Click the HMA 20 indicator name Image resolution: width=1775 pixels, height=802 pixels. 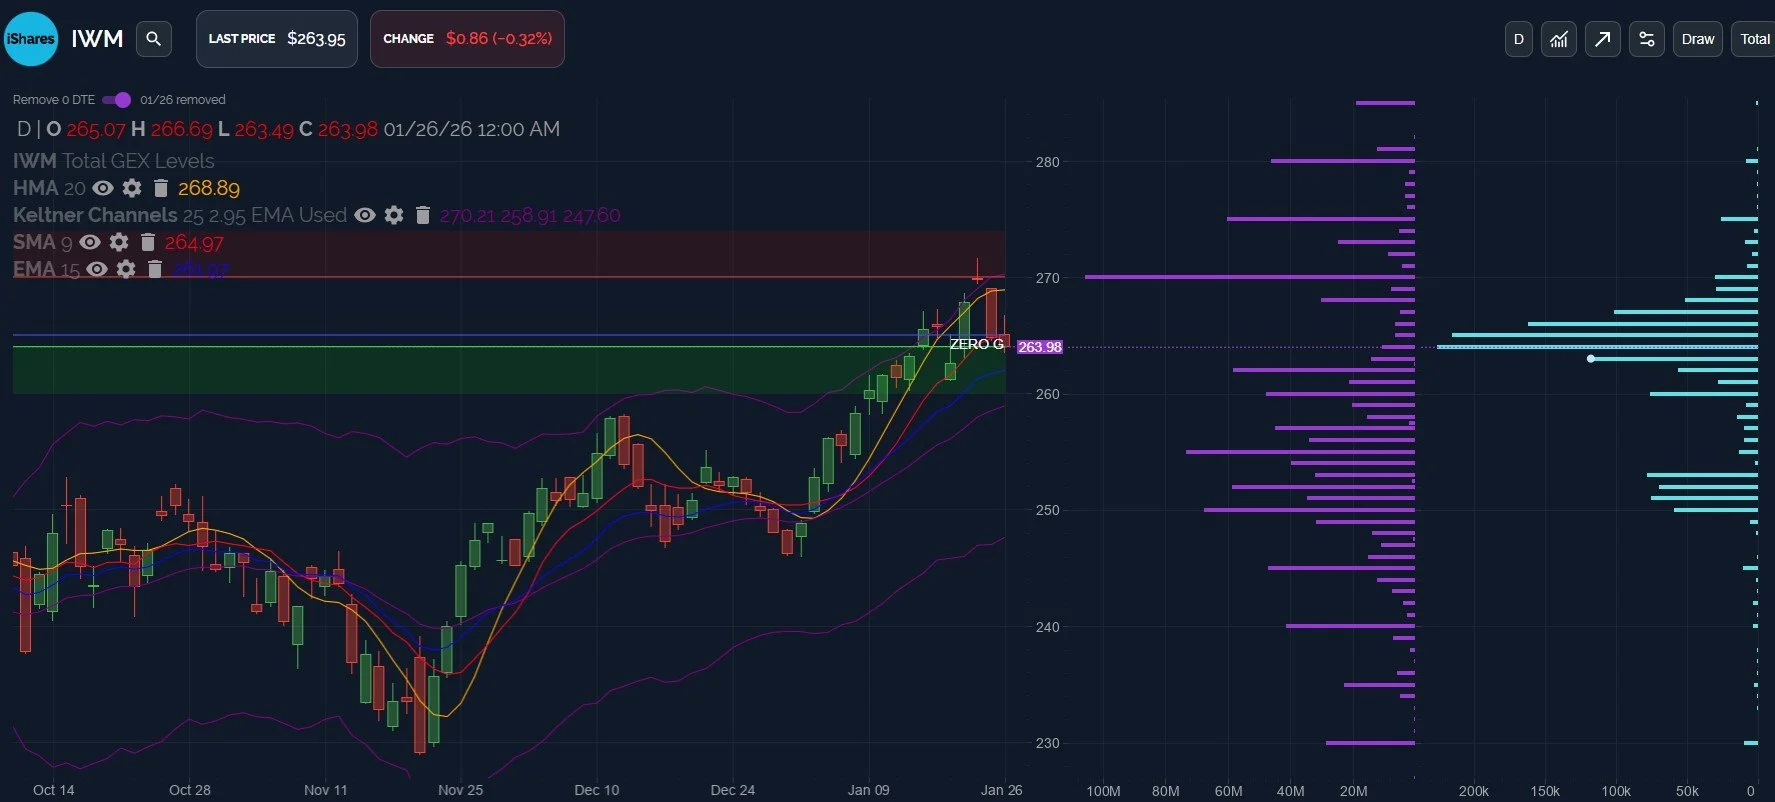coord(49,188)
